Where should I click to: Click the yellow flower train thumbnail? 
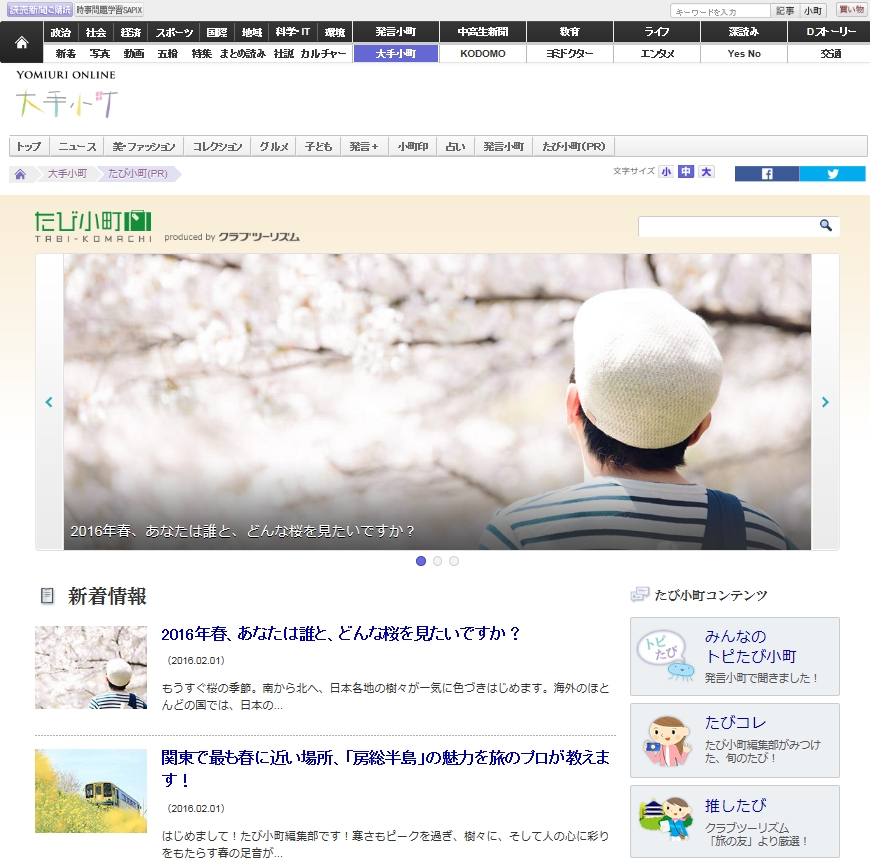click(x=91, y=791)
